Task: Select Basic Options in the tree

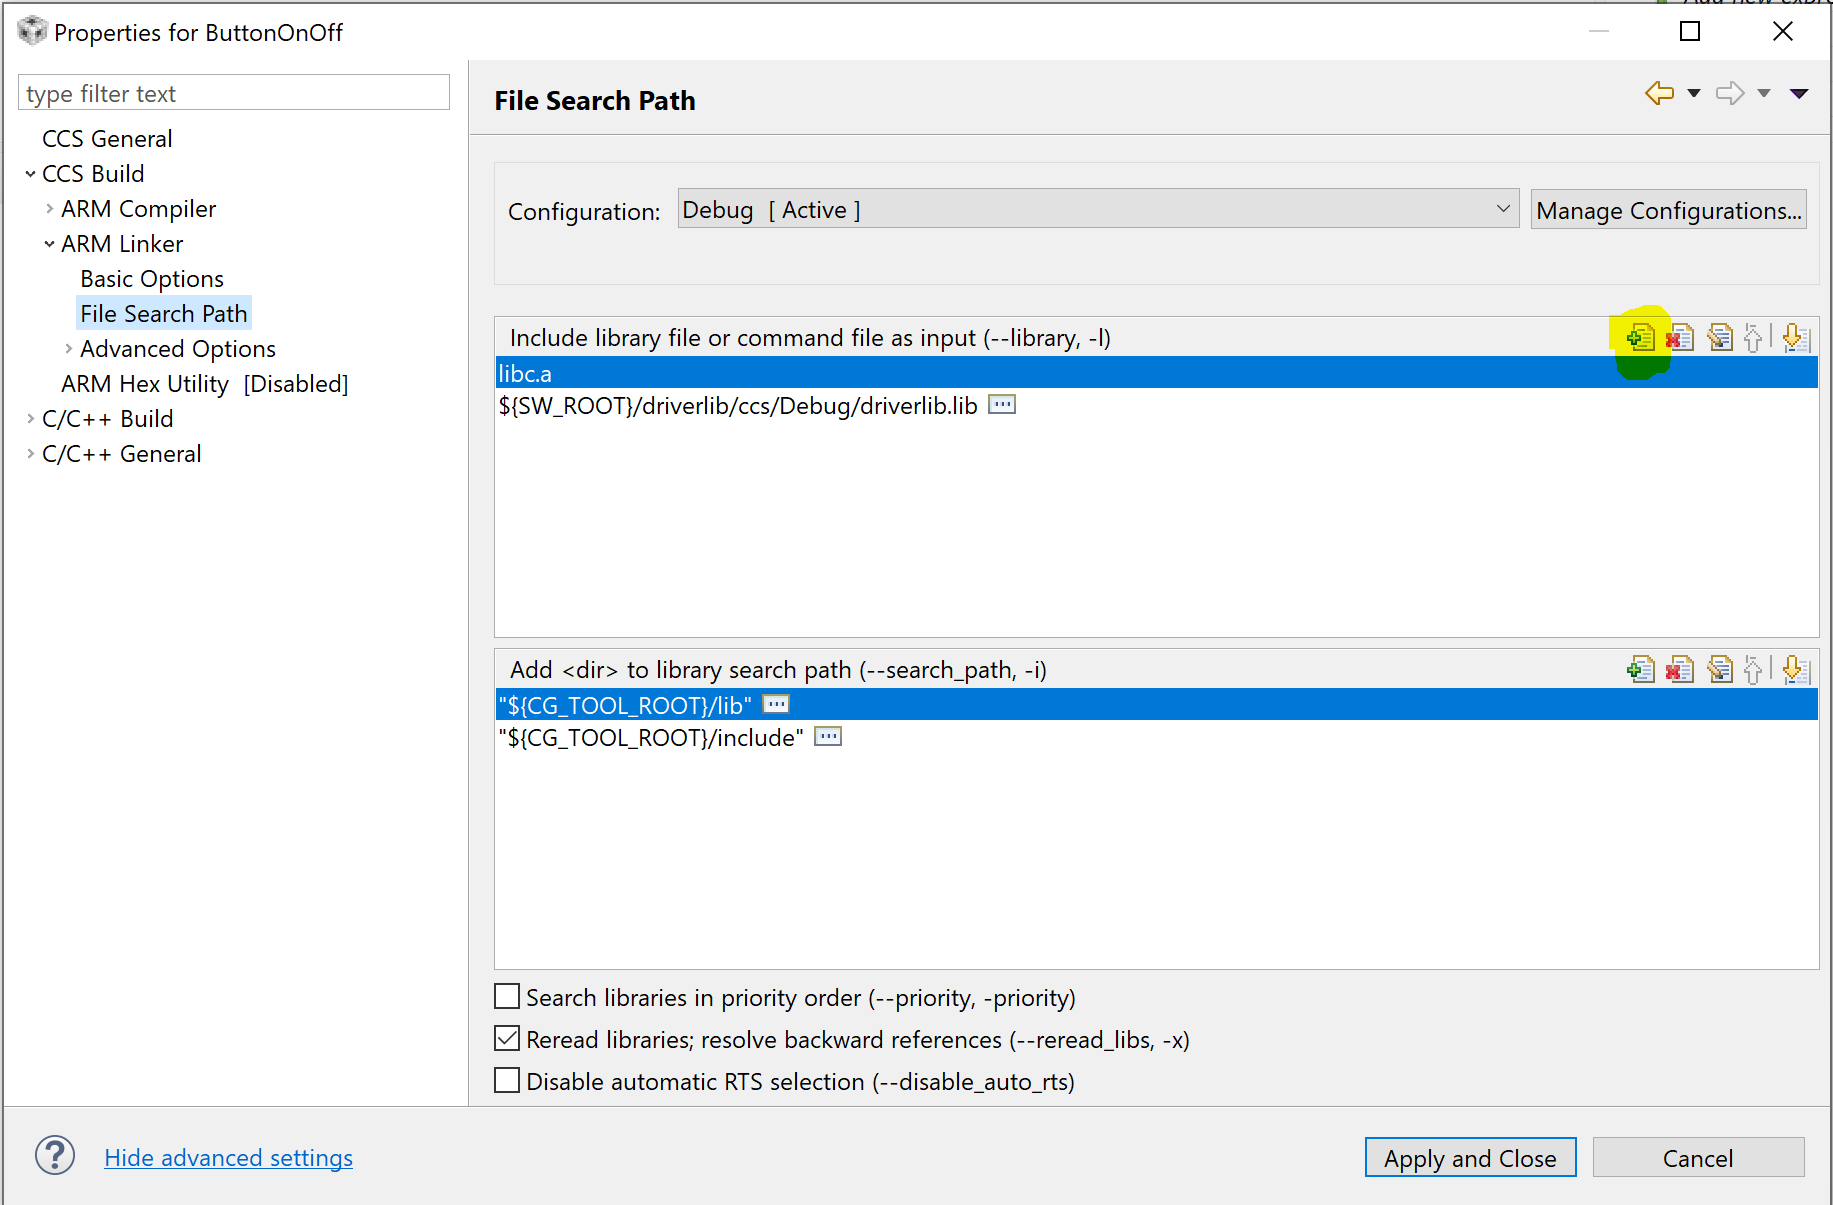Action: 152,279
